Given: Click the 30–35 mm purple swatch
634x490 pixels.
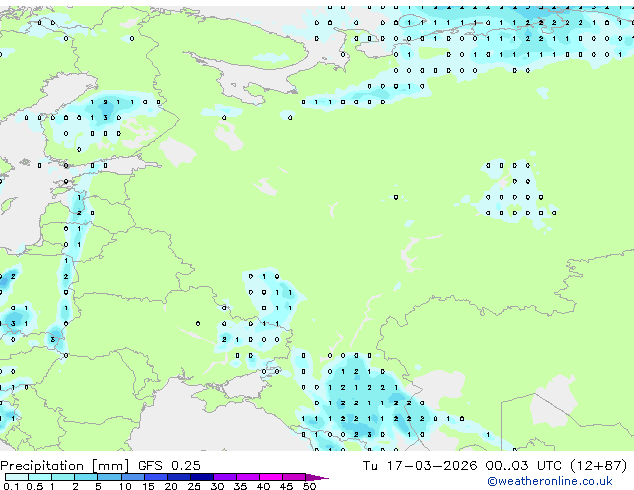Looking at the screenshot, I should point(224,477).
